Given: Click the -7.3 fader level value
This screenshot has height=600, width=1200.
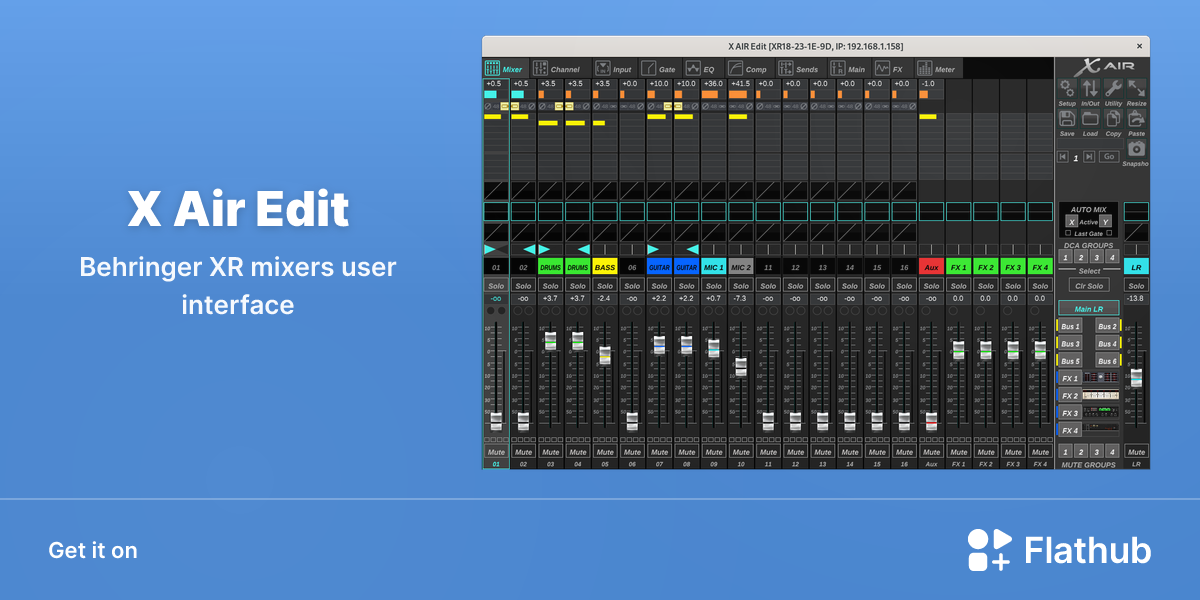Looking at the screenshot, I should point(740,298).
